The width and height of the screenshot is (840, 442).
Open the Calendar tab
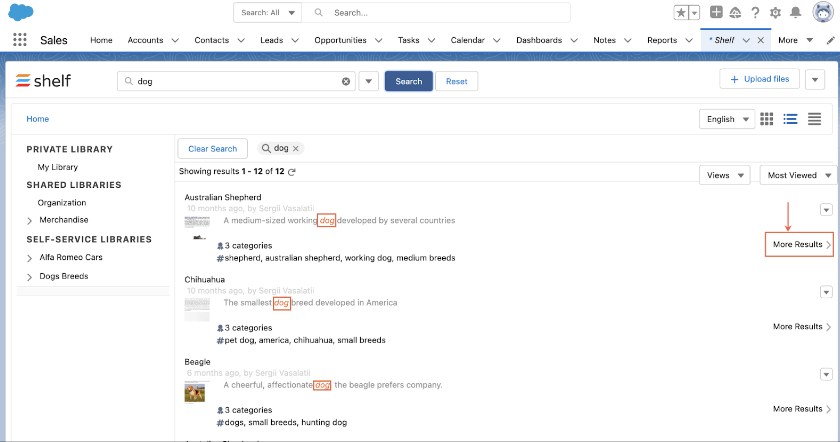(467, 40)
